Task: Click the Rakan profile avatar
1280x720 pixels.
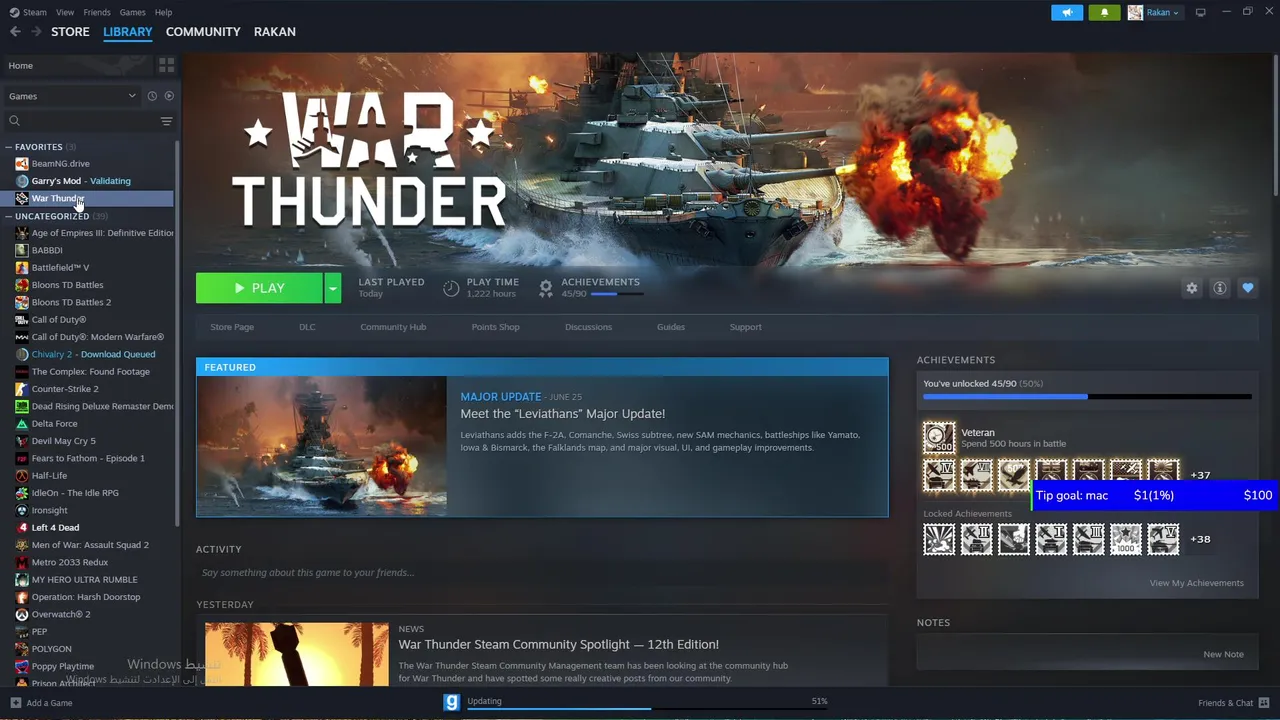Action: pyautogui.click(x=1135, y=12)
